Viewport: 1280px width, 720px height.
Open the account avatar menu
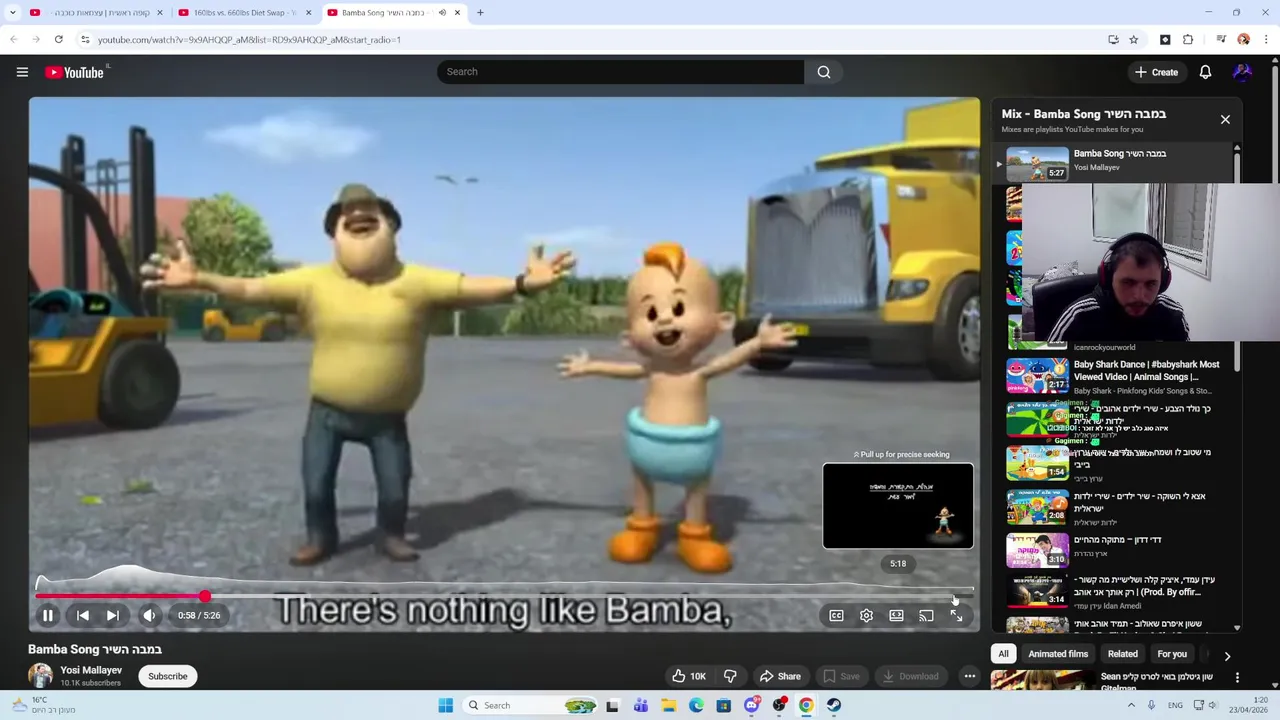(x=1242, y=72)
